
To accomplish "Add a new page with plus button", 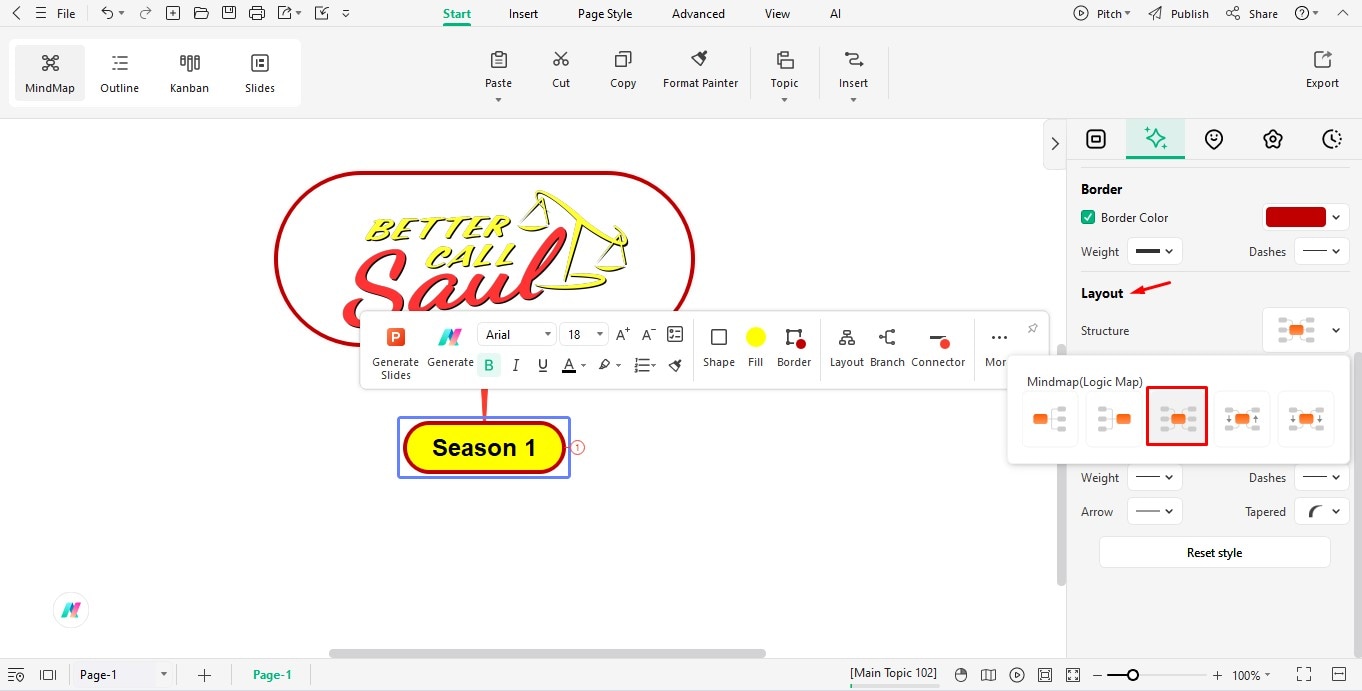I will 204,675.
